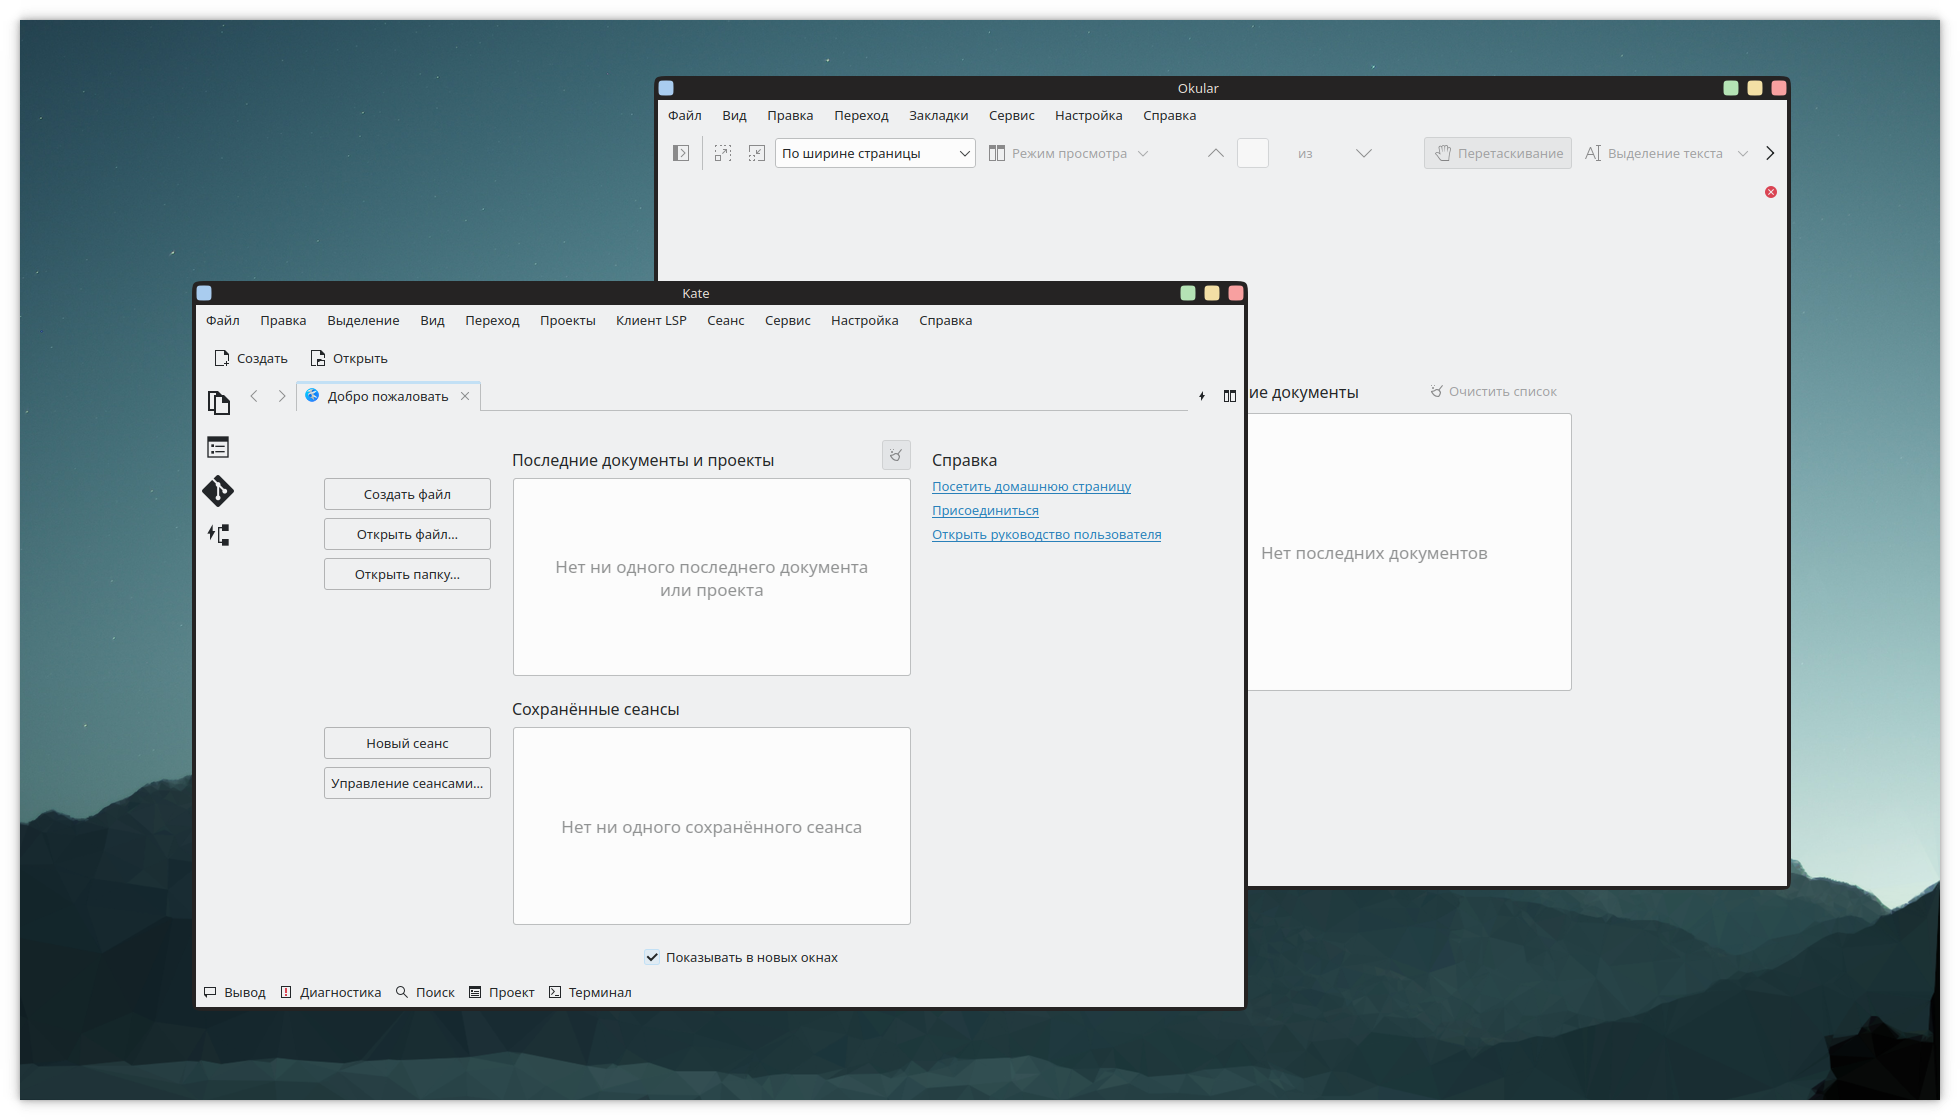This screenshot has height=1120, width=1960.
Task: Click the 'Создать файл' button
Action: pyautogui.click(x=407, y=494)
